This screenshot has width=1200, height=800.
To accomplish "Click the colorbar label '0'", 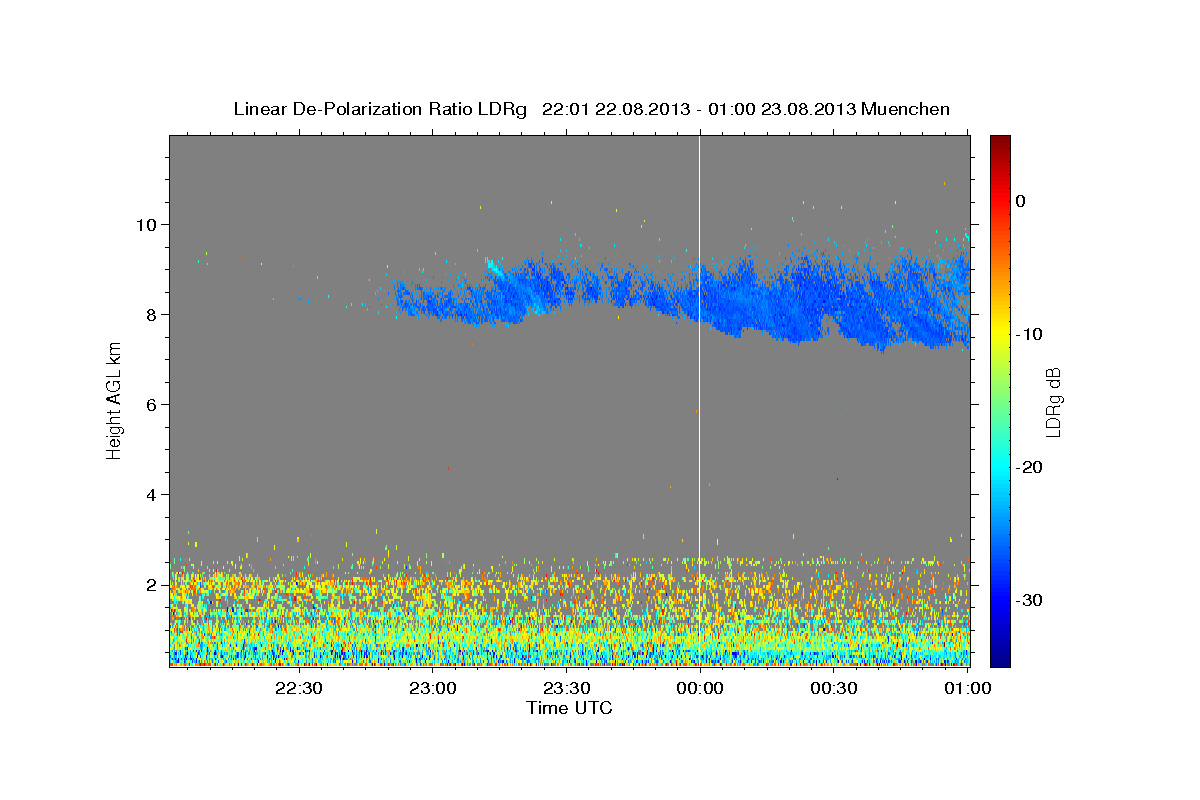I will tap(1021, 201).
